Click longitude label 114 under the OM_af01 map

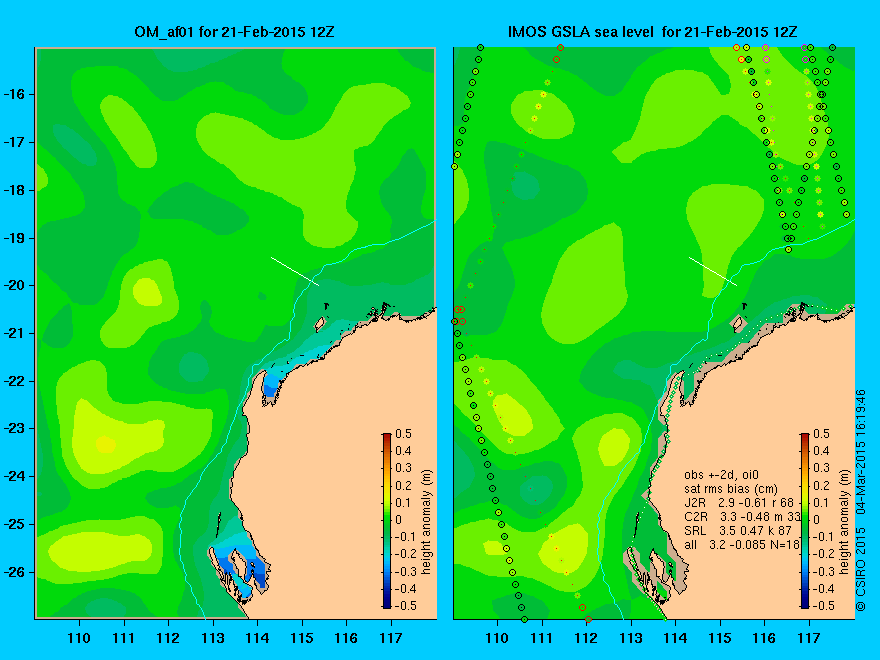(257, 638)
